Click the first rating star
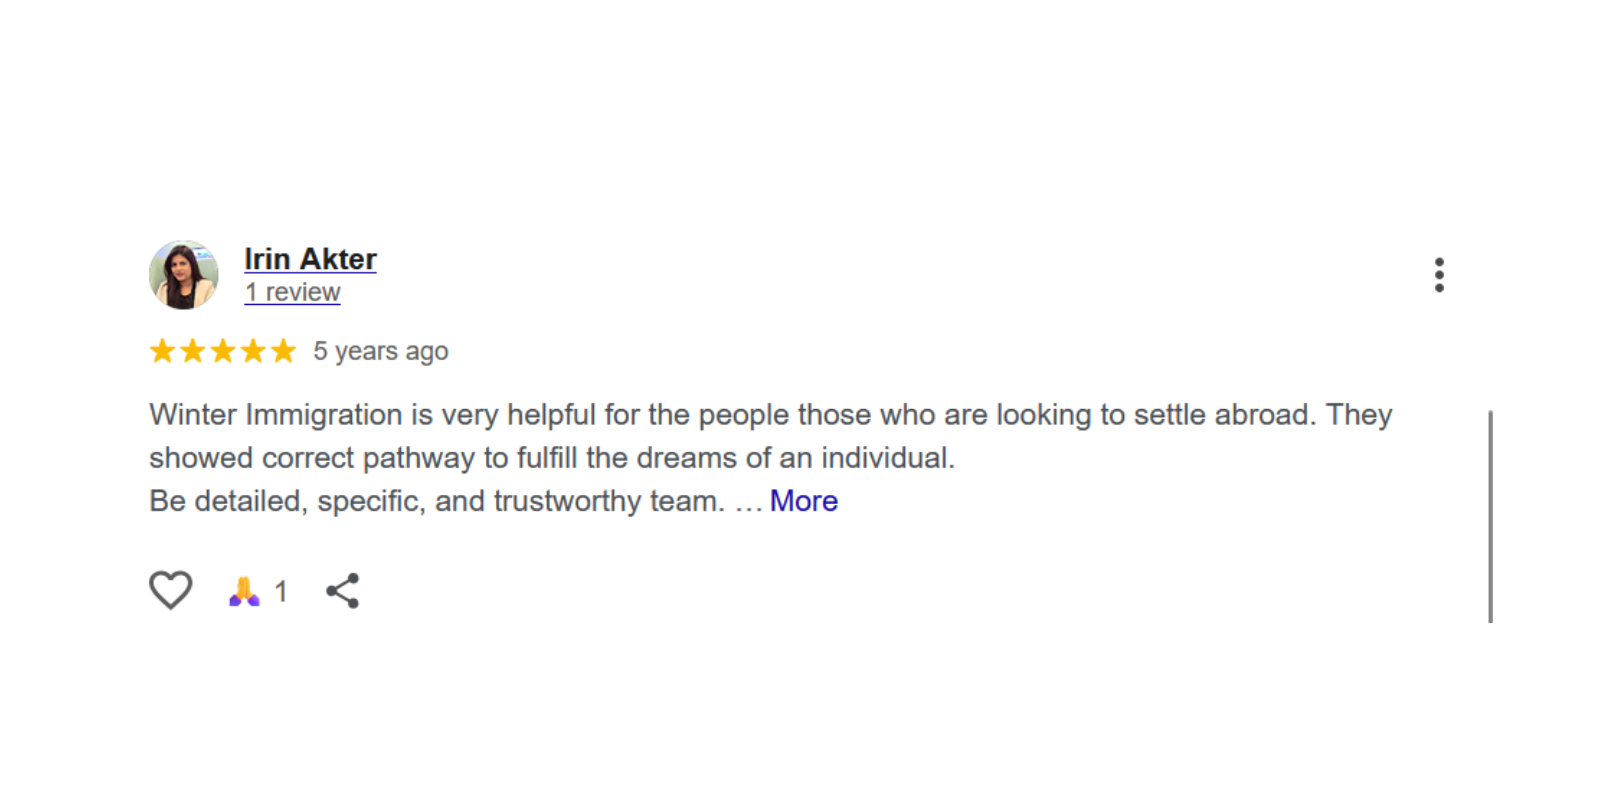 click(x=162, y=351)
